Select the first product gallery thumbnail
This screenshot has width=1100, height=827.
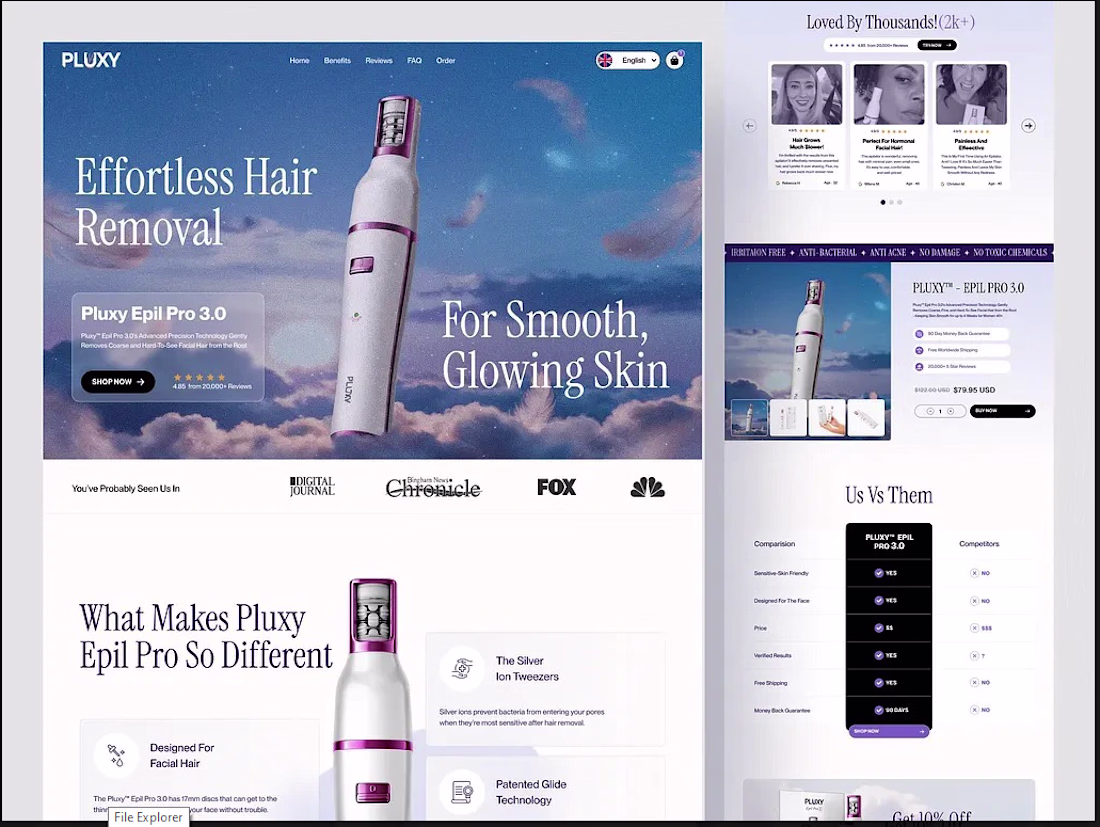(x=749, y=417)
